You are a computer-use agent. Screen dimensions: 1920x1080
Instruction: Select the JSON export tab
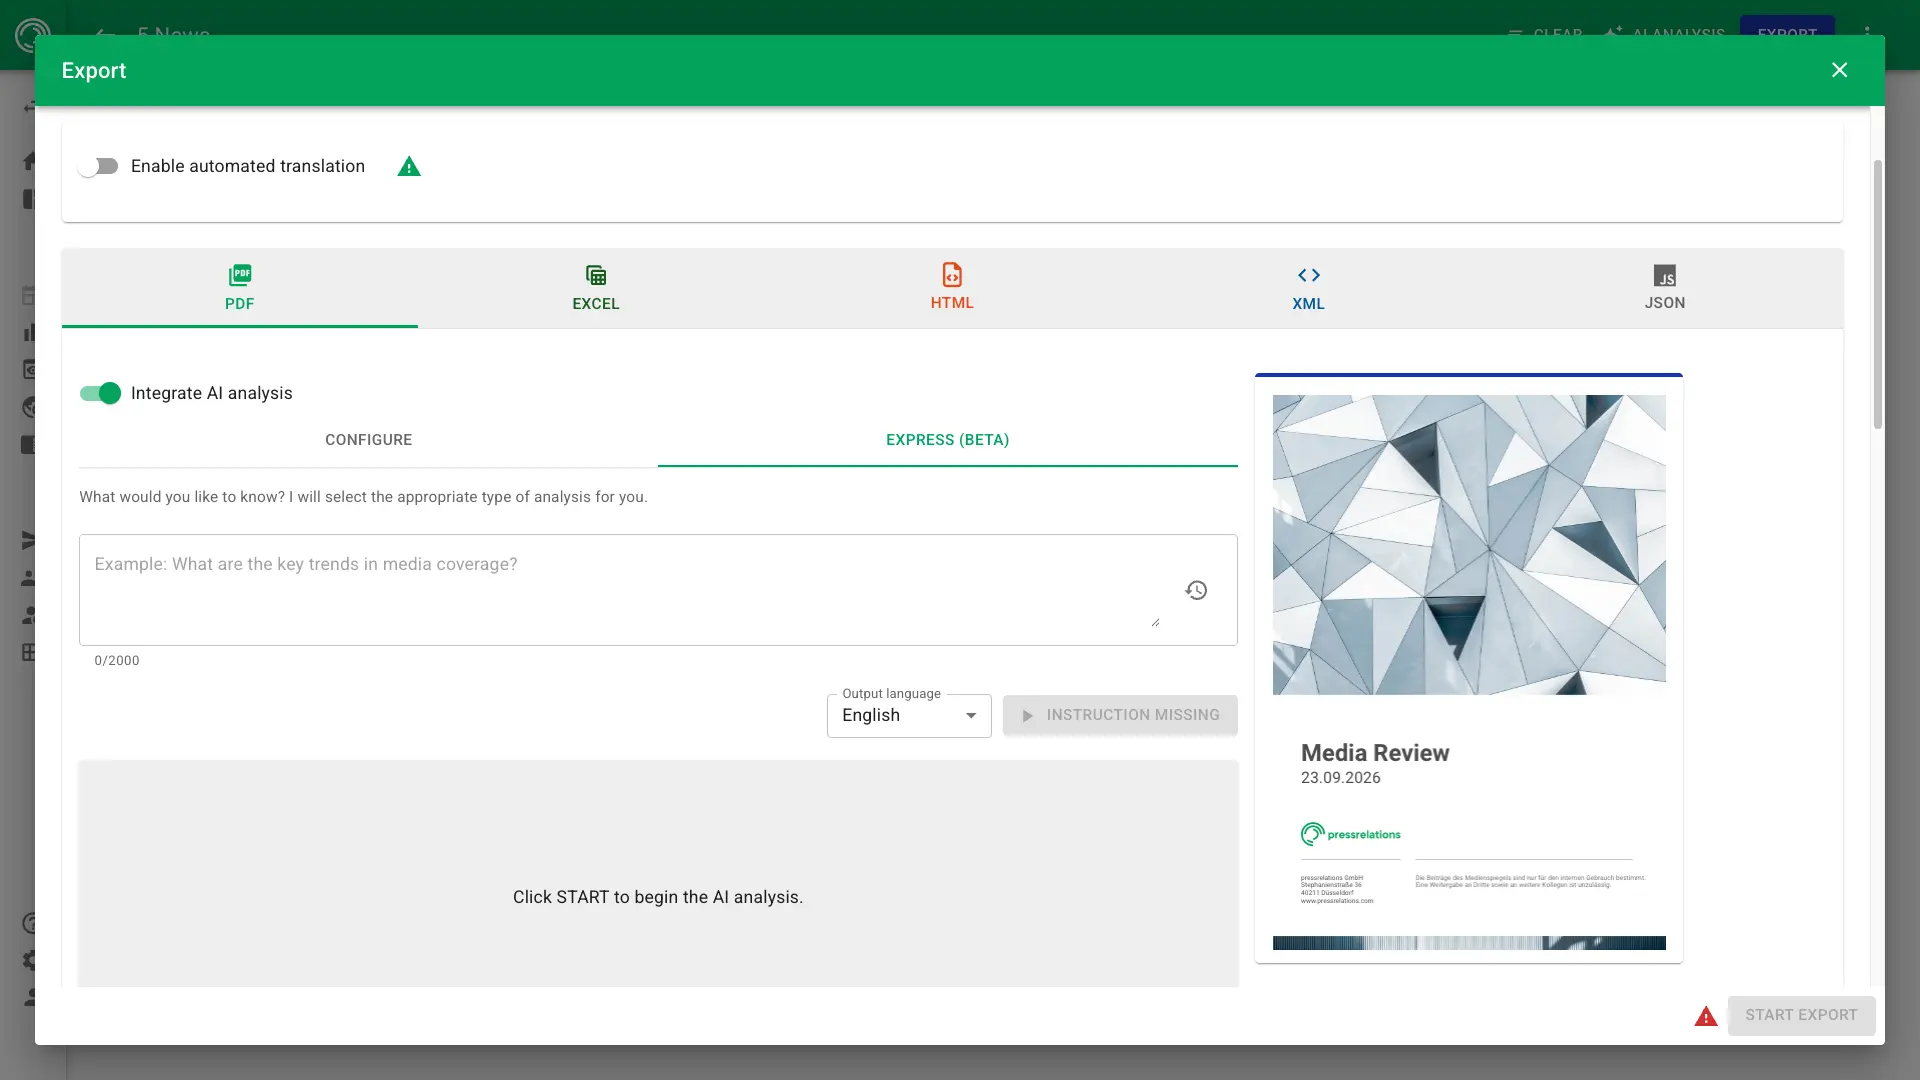[x=1665, y=288]
